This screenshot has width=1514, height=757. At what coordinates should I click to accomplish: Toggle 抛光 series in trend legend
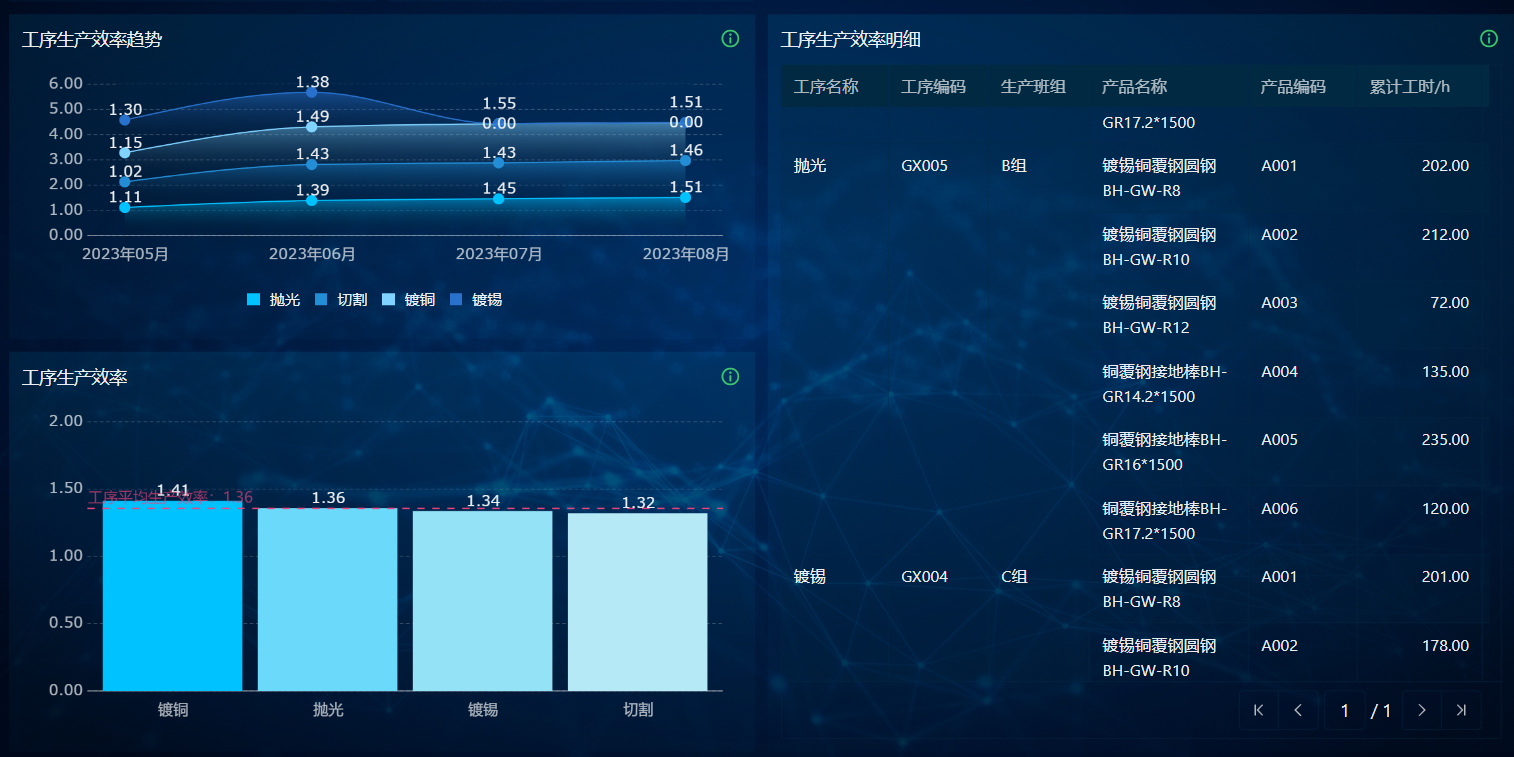273,300
